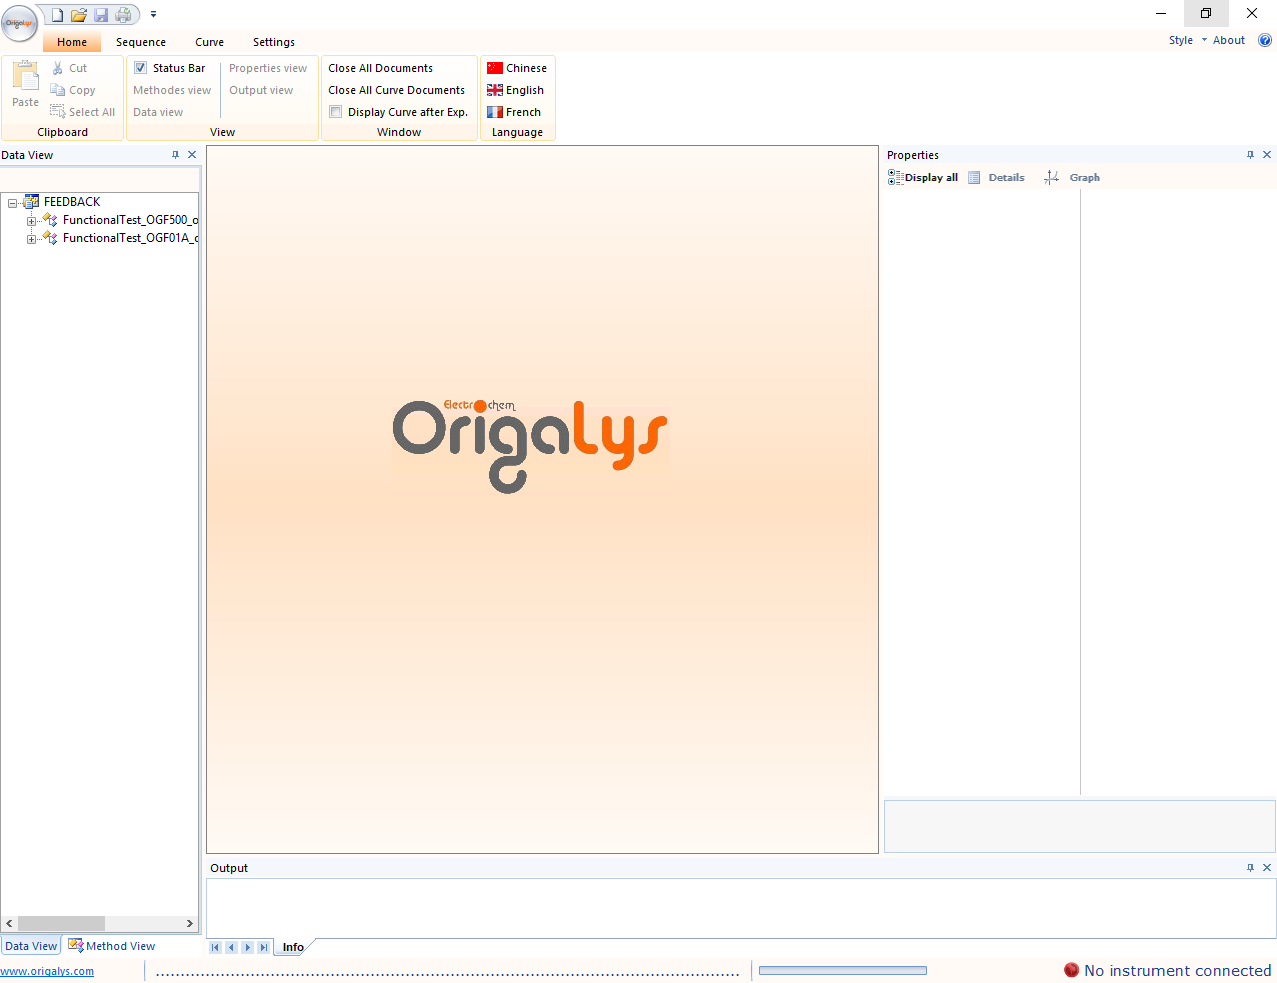Uncheck the Status Bar checkbox
Screen dimensions: 1277x983
(x=141, y=68)
